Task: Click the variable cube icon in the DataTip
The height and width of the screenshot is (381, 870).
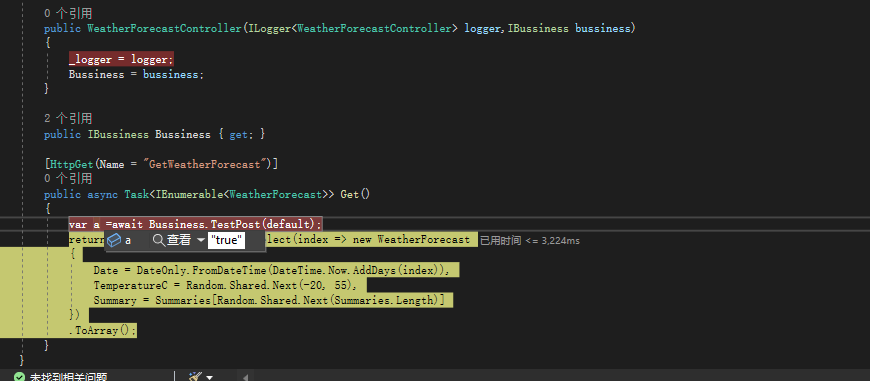Action: point(114,240)
